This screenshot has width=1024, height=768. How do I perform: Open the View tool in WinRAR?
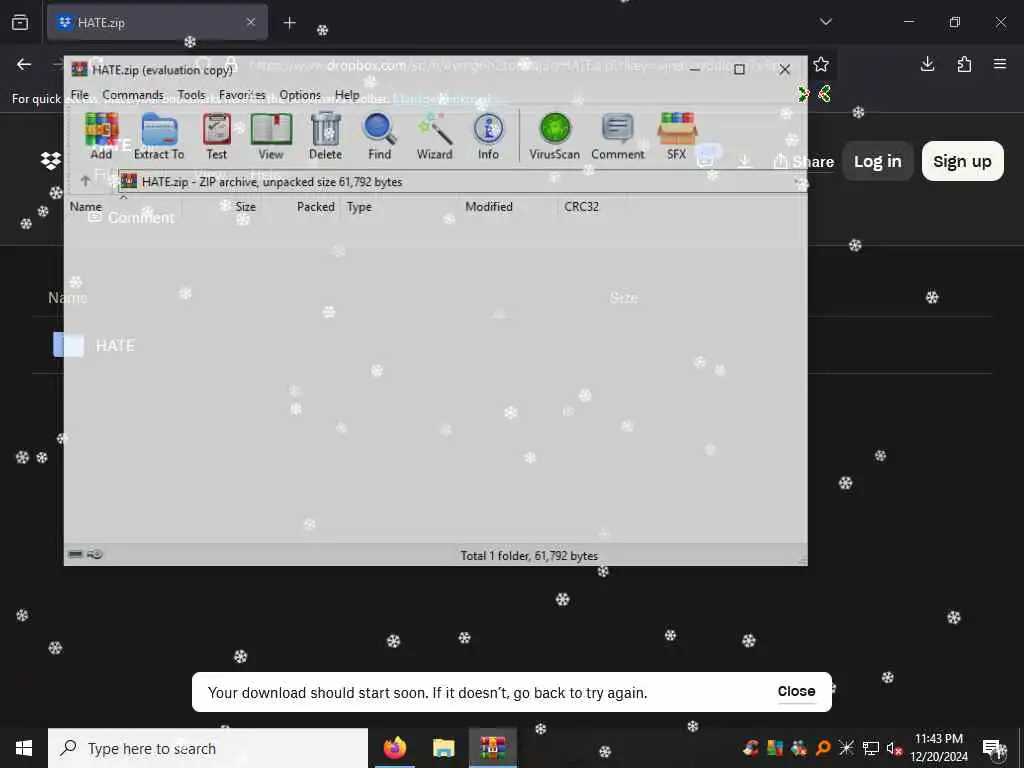pos(271,136)
